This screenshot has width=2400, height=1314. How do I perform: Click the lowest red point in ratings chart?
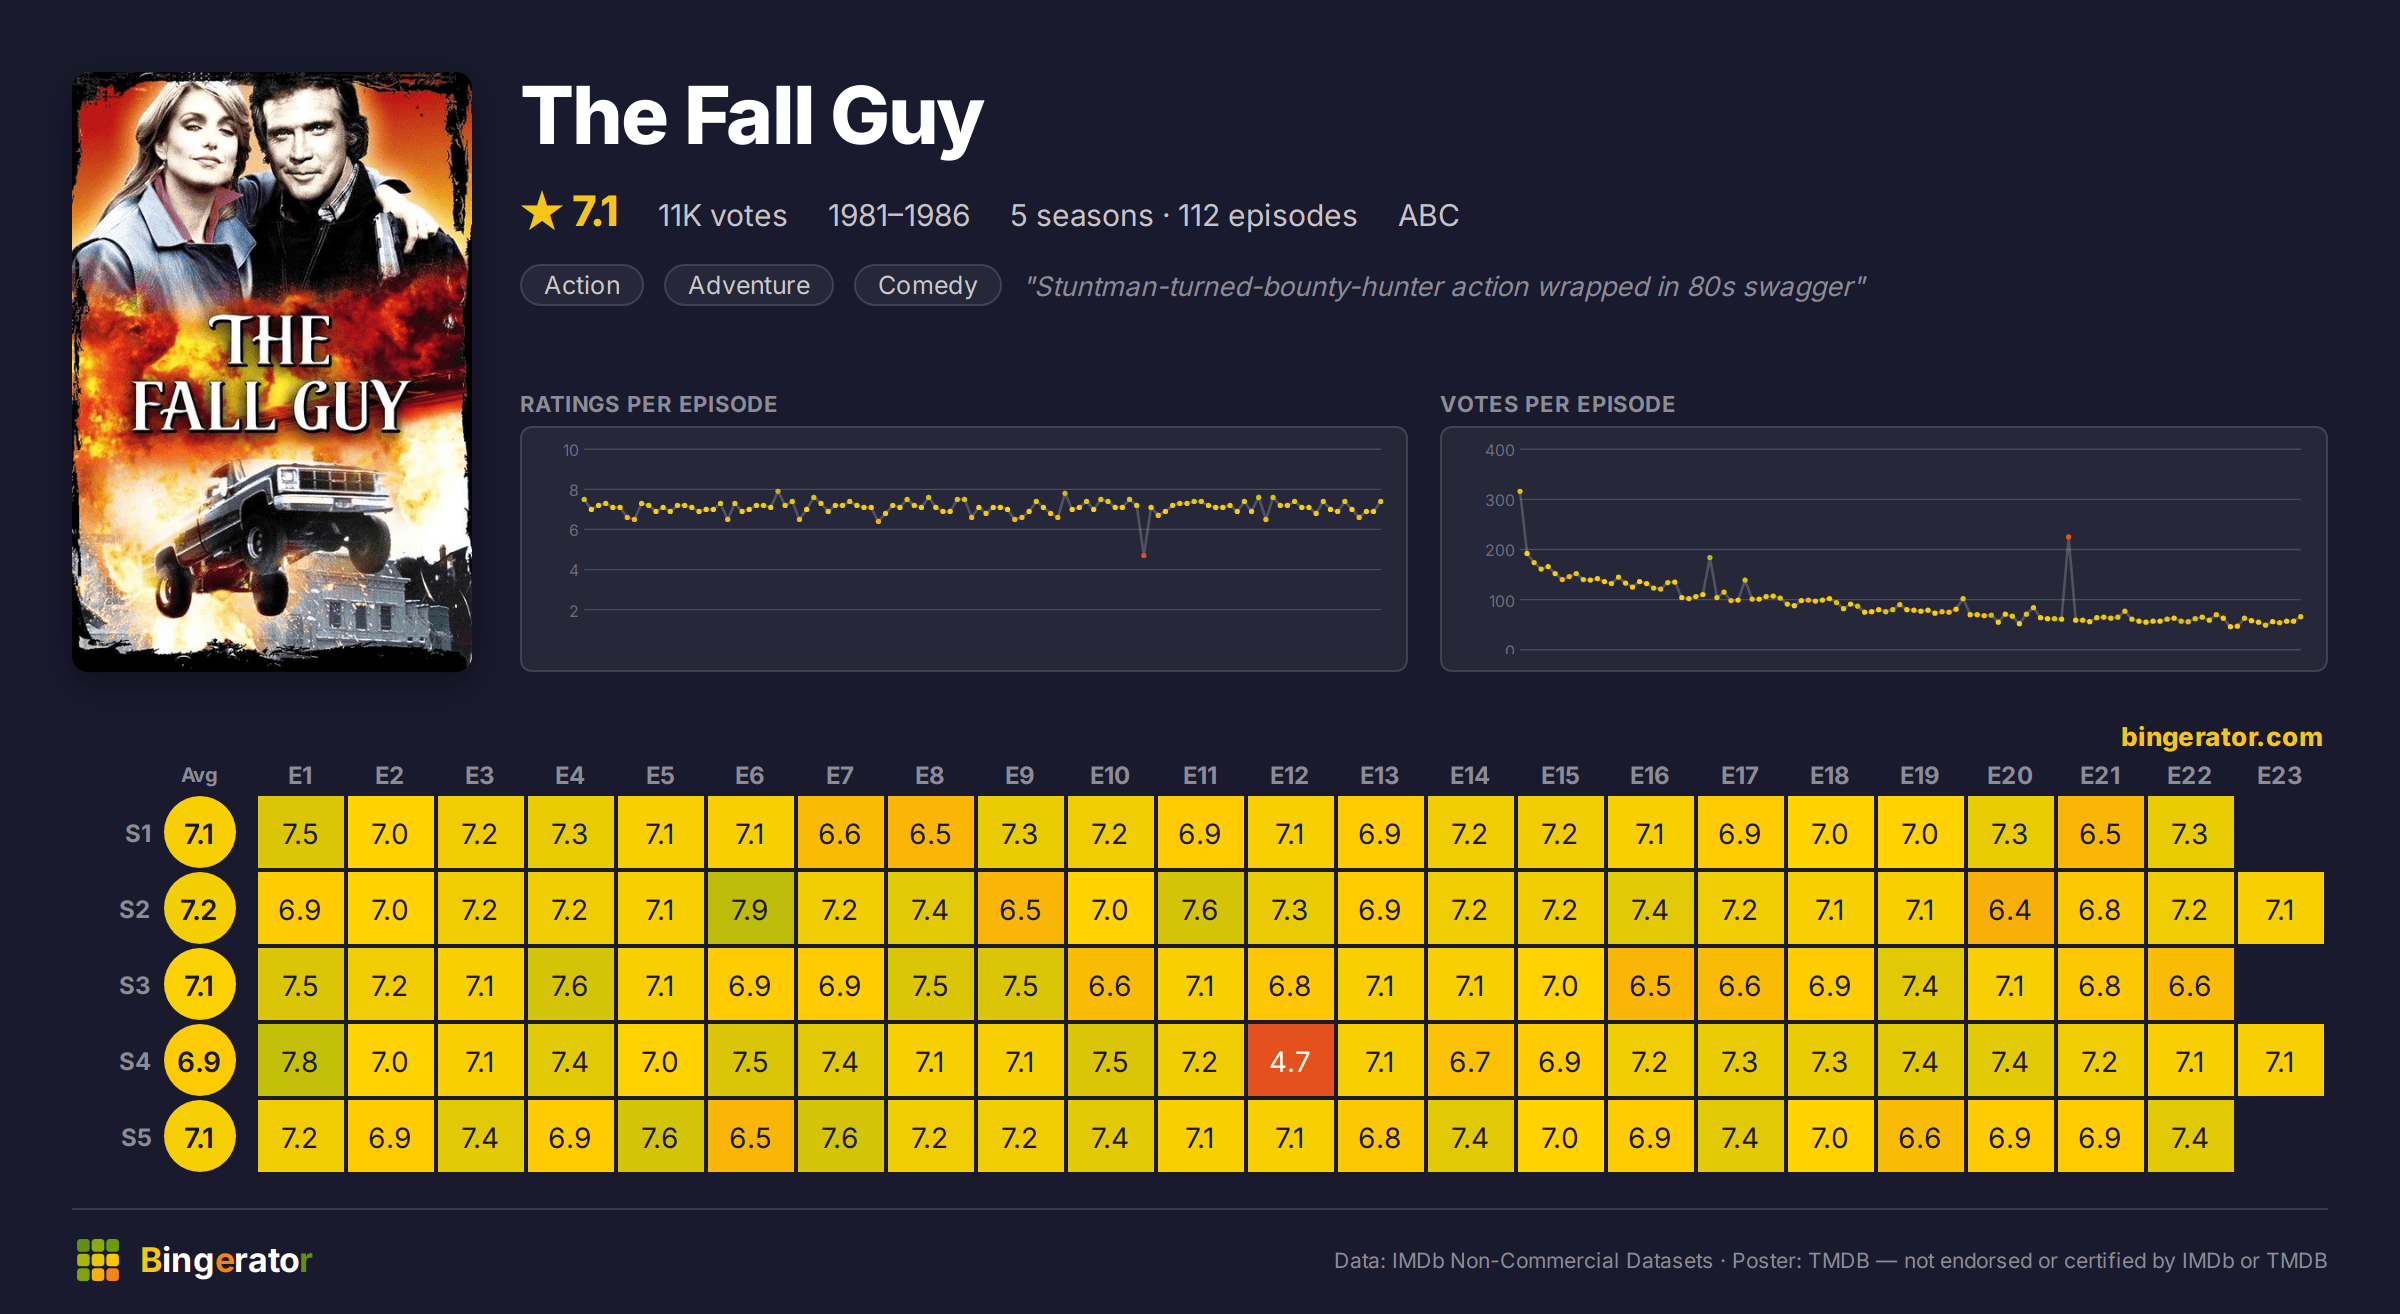click(x=1143, y=555)
